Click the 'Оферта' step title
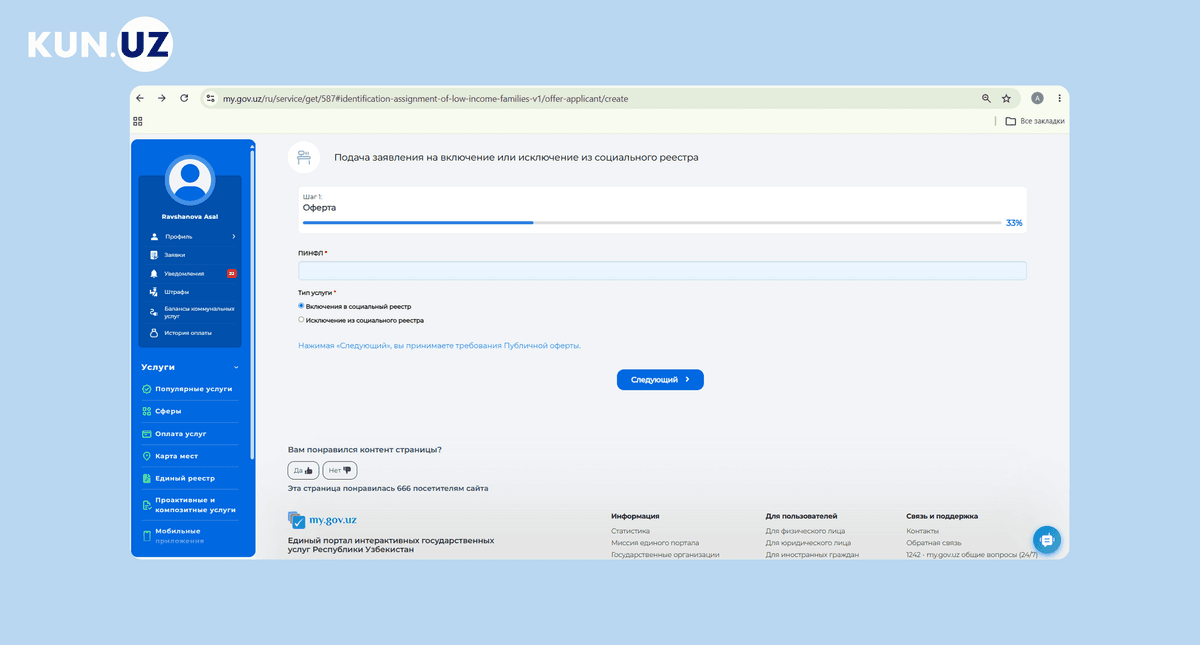 [319, 208]
